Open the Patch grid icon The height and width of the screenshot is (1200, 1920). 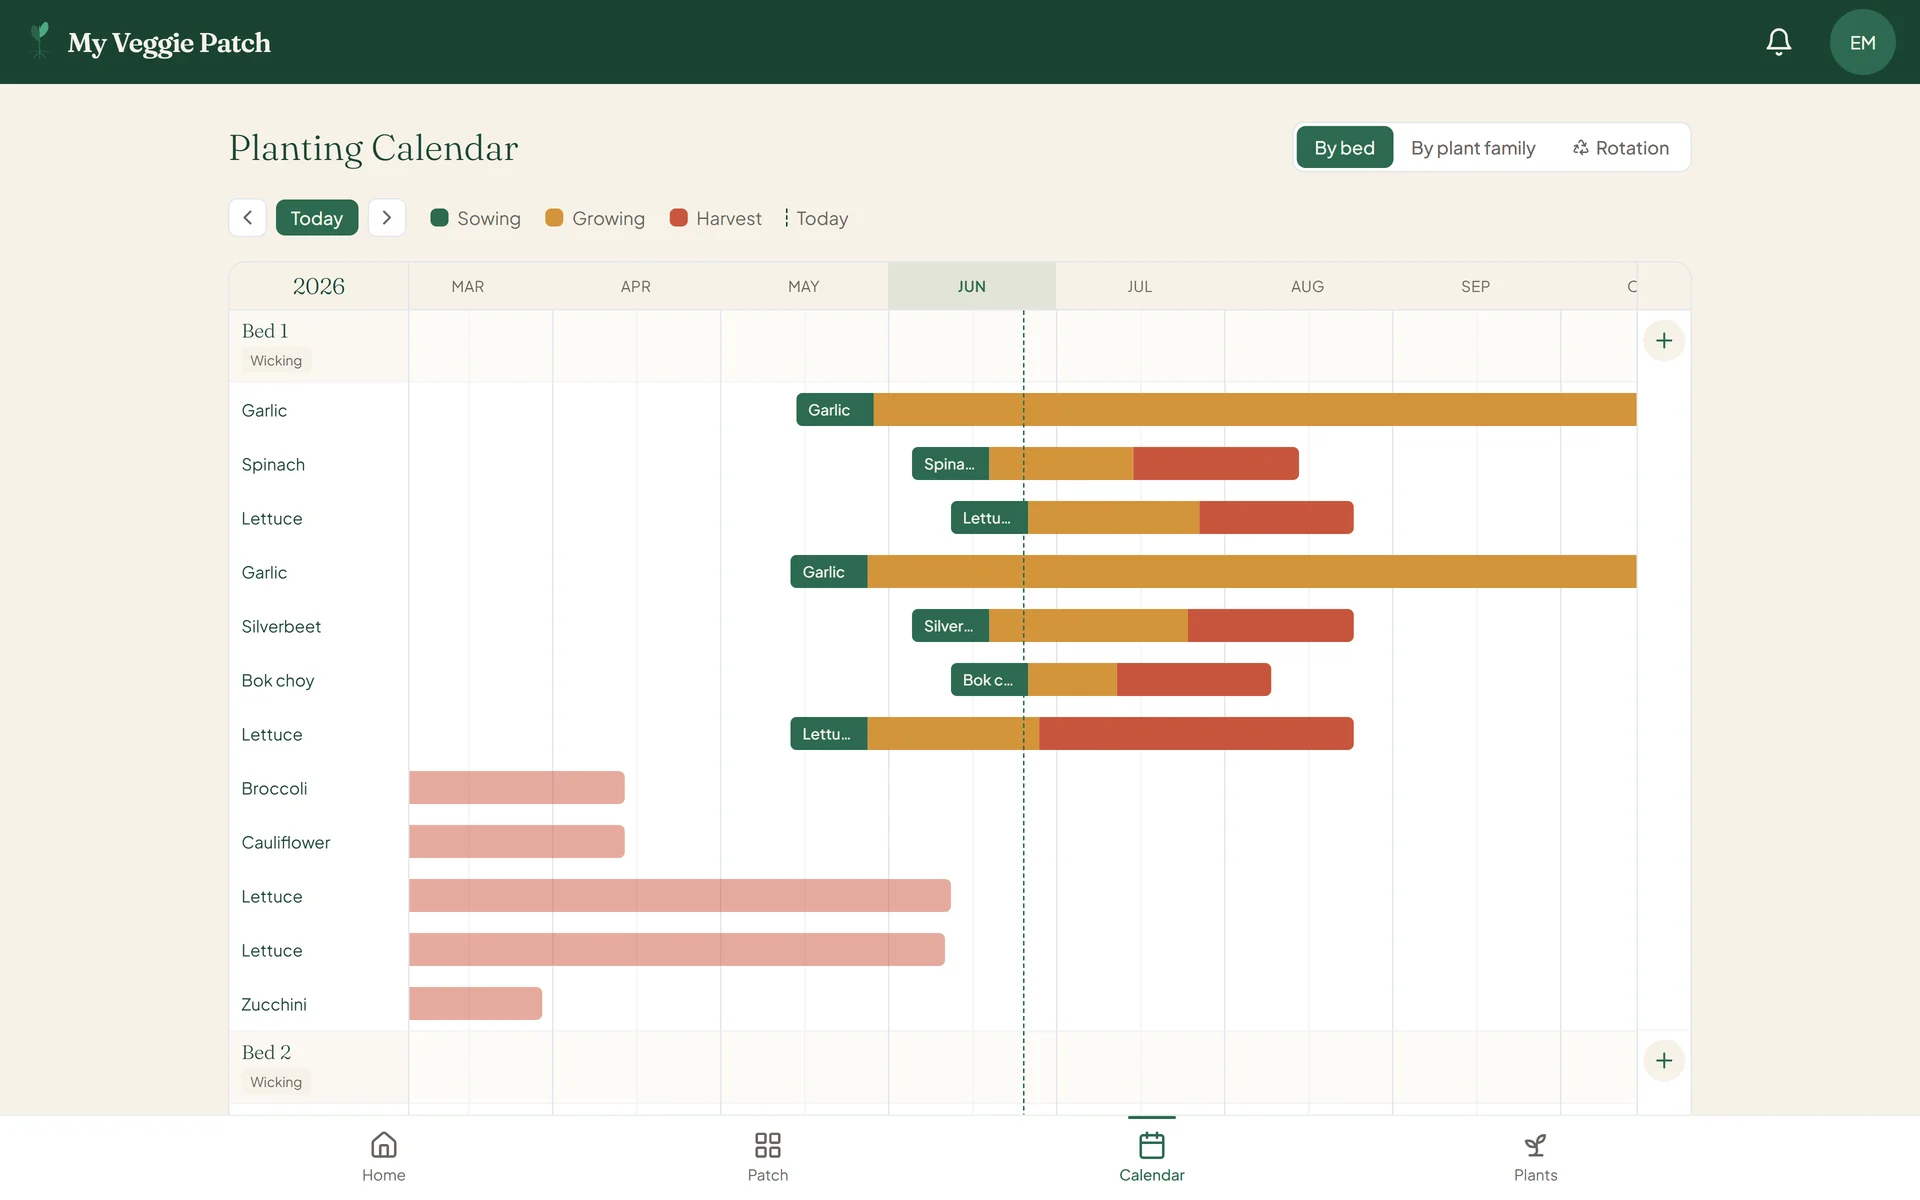768,1145
